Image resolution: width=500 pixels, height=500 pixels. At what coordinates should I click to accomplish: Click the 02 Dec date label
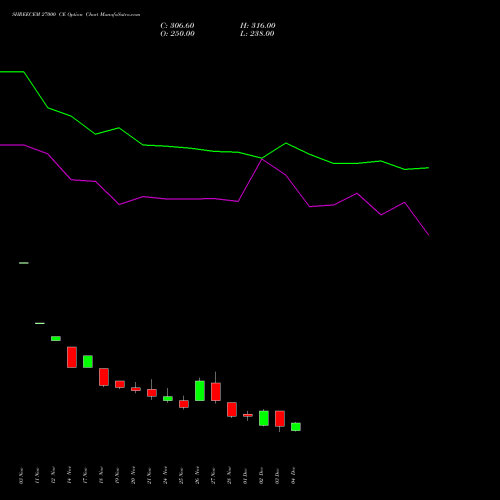tap(261, 476)
